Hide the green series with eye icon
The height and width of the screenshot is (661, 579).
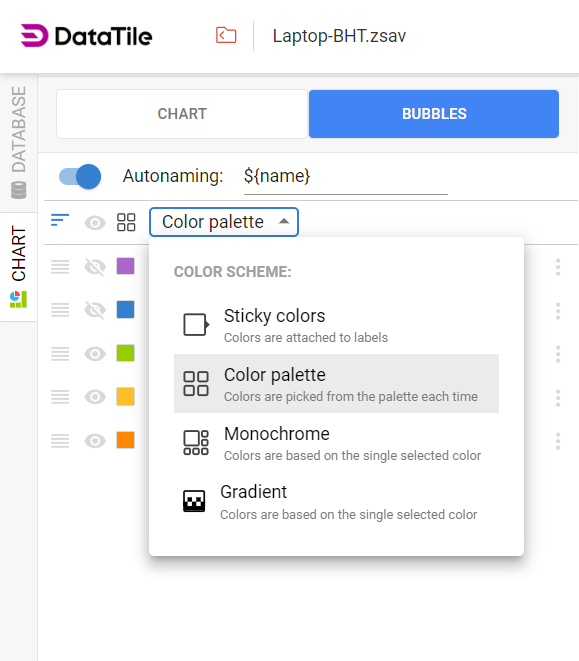coord(95,354)
